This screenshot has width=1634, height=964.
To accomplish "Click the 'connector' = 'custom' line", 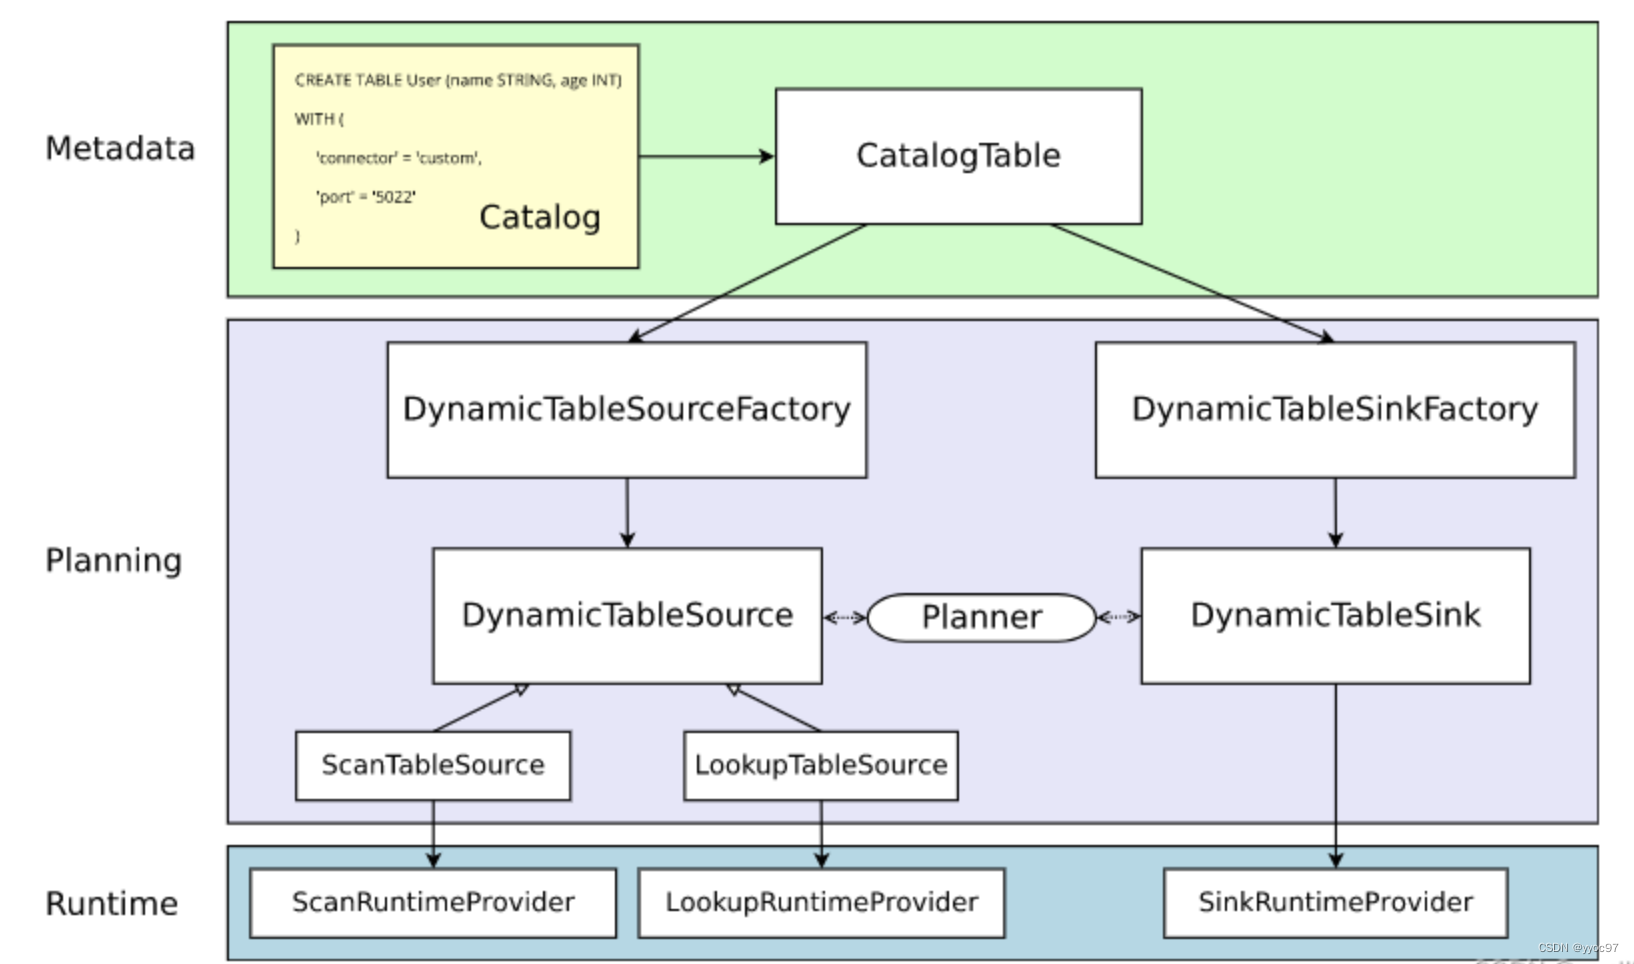I will click(x=398, y=158).
